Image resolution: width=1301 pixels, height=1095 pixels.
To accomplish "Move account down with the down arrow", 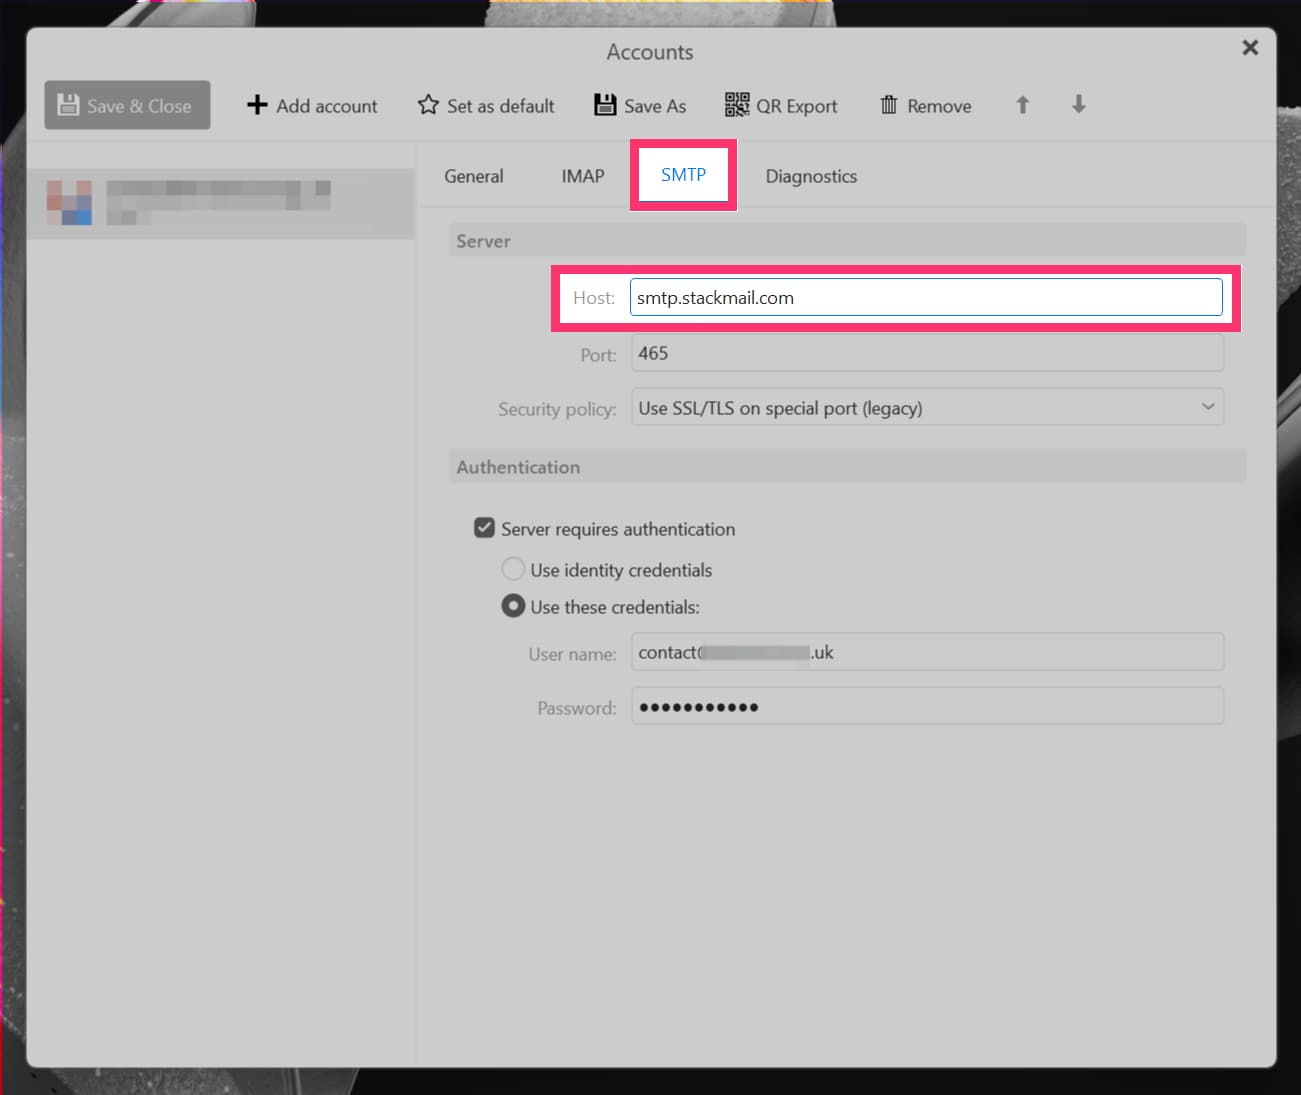I will tap(1078, 105).
